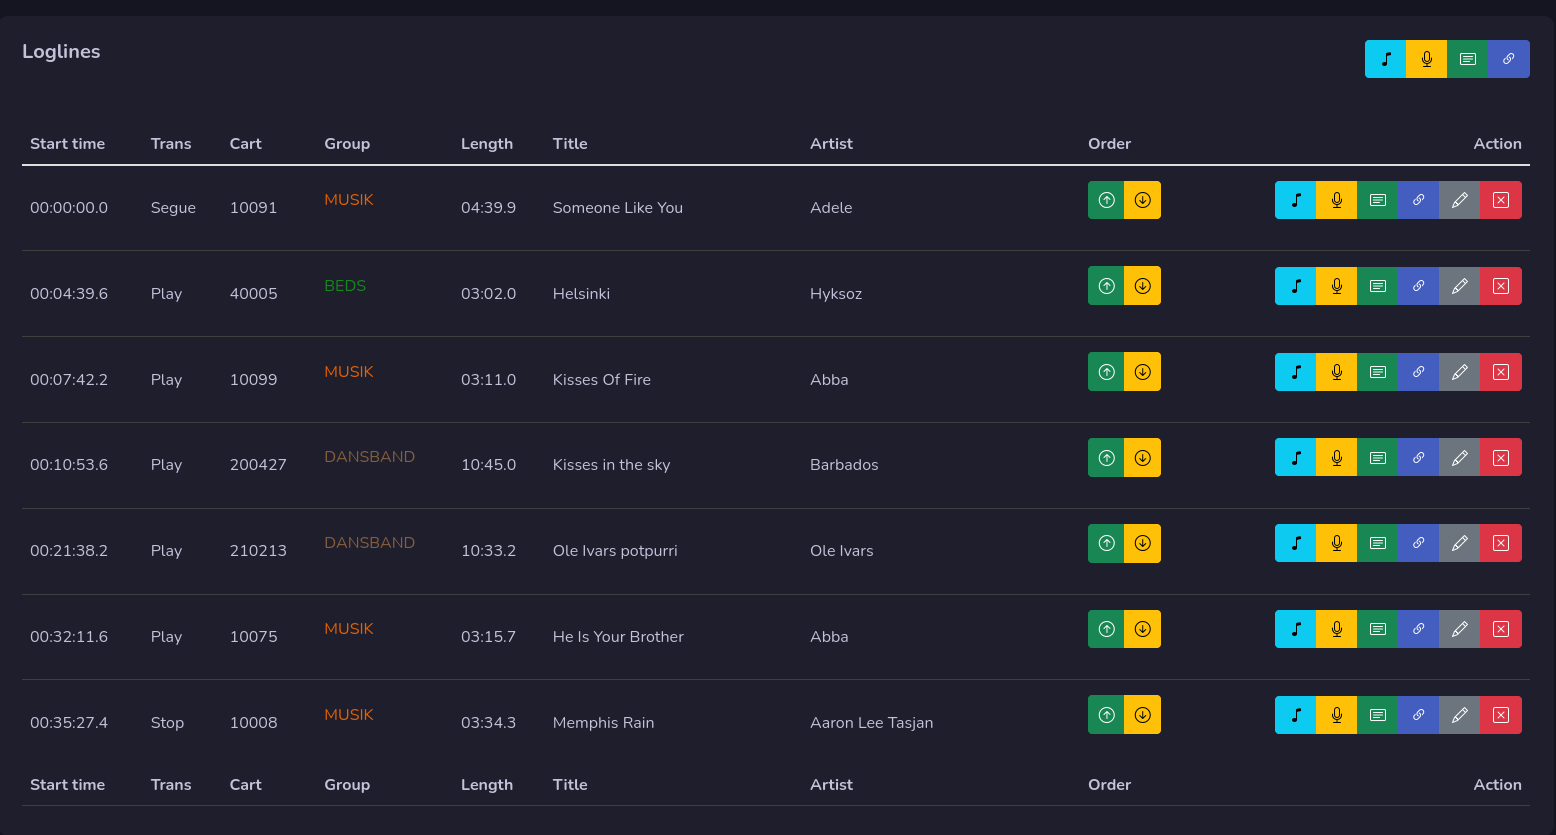The image size is (1556, 835).
Task: Click length value 10:45.0
Action: [488, 465]
